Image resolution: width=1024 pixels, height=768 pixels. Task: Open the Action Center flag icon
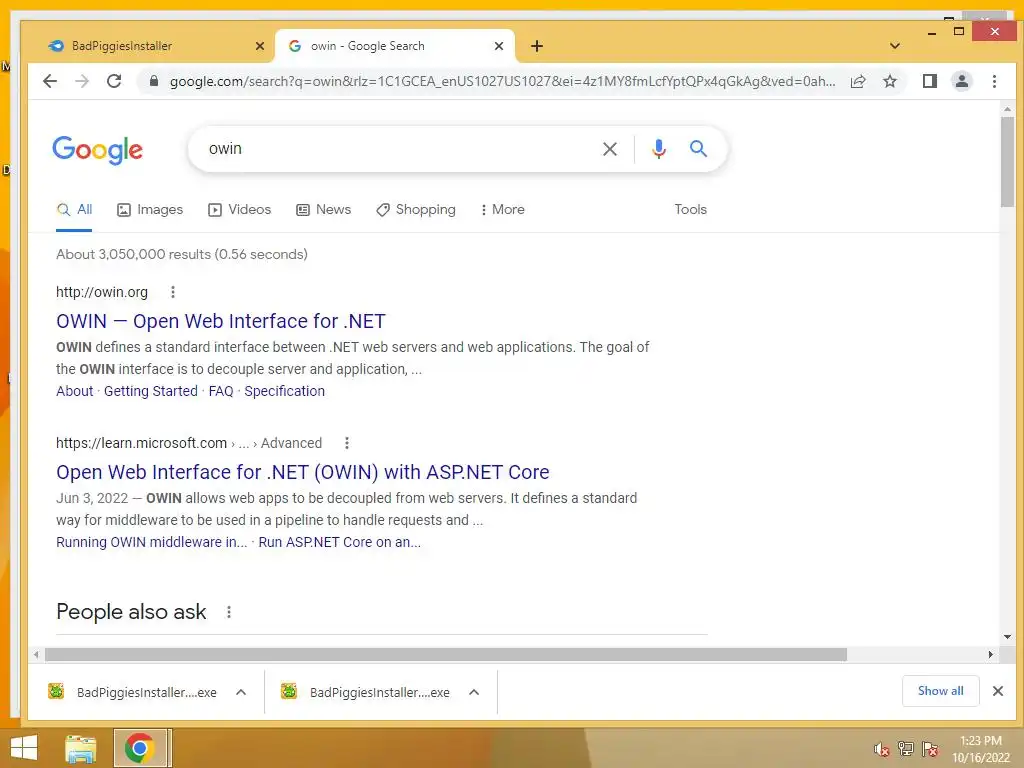930,749
